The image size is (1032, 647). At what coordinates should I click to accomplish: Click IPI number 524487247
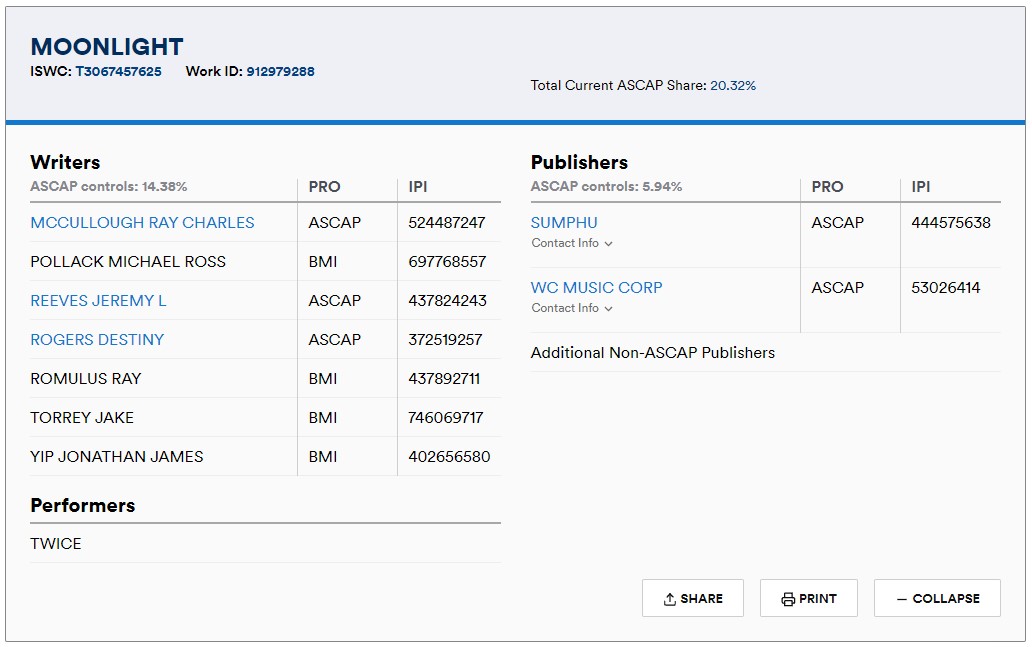tap(447, 222)
